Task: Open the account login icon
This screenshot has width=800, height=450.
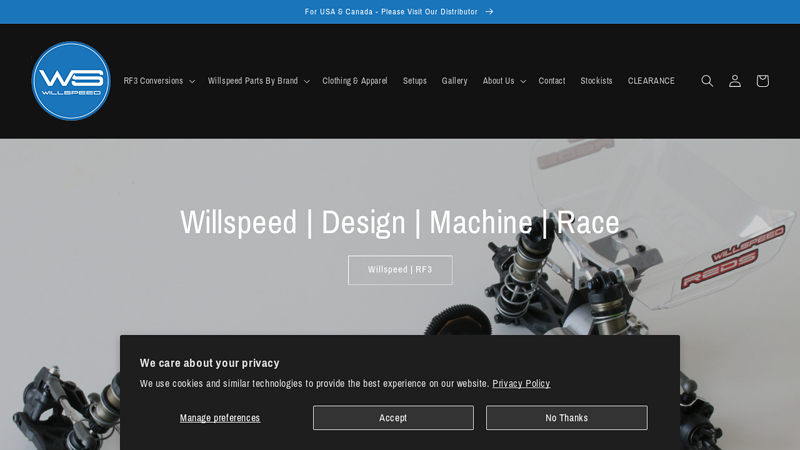Action: (x=735, y=81)
